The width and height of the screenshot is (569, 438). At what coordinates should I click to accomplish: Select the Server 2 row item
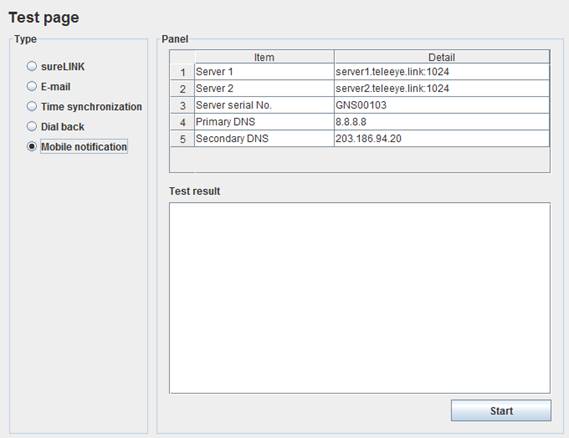point(264,88)
